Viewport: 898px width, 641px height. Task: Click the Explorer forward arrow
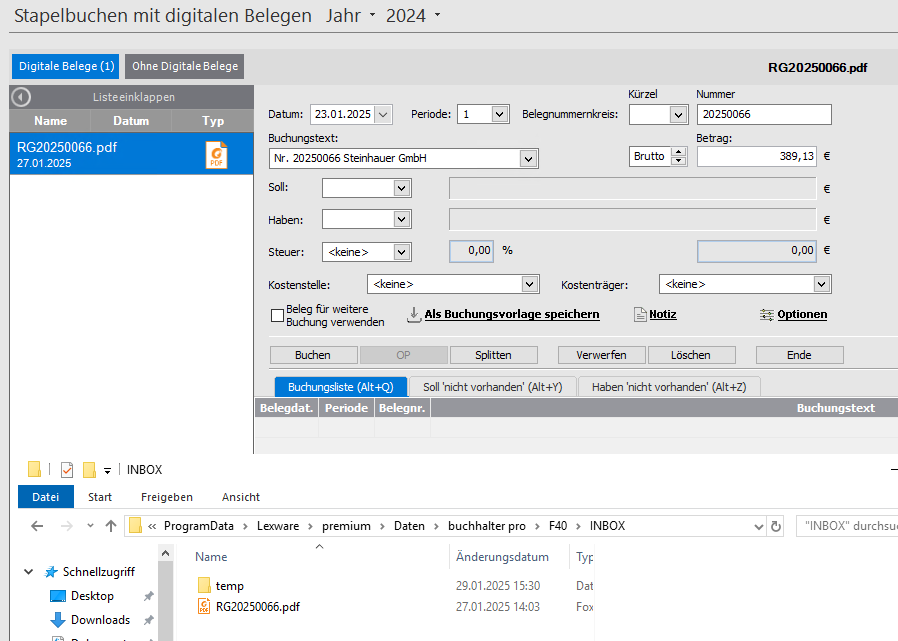[66, 526]
